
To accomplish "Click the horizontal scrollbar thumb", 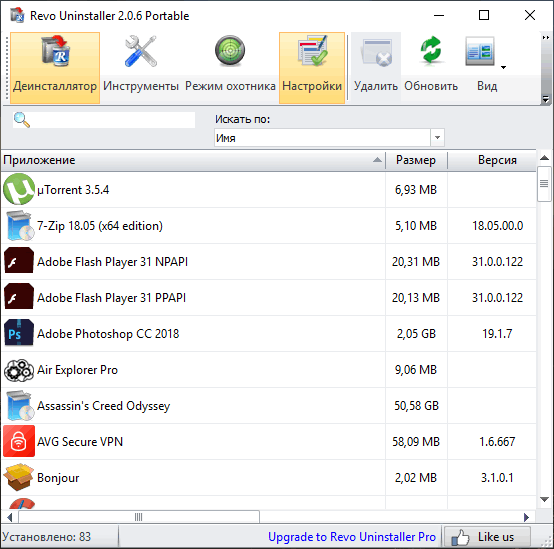I will click(139, 517).
